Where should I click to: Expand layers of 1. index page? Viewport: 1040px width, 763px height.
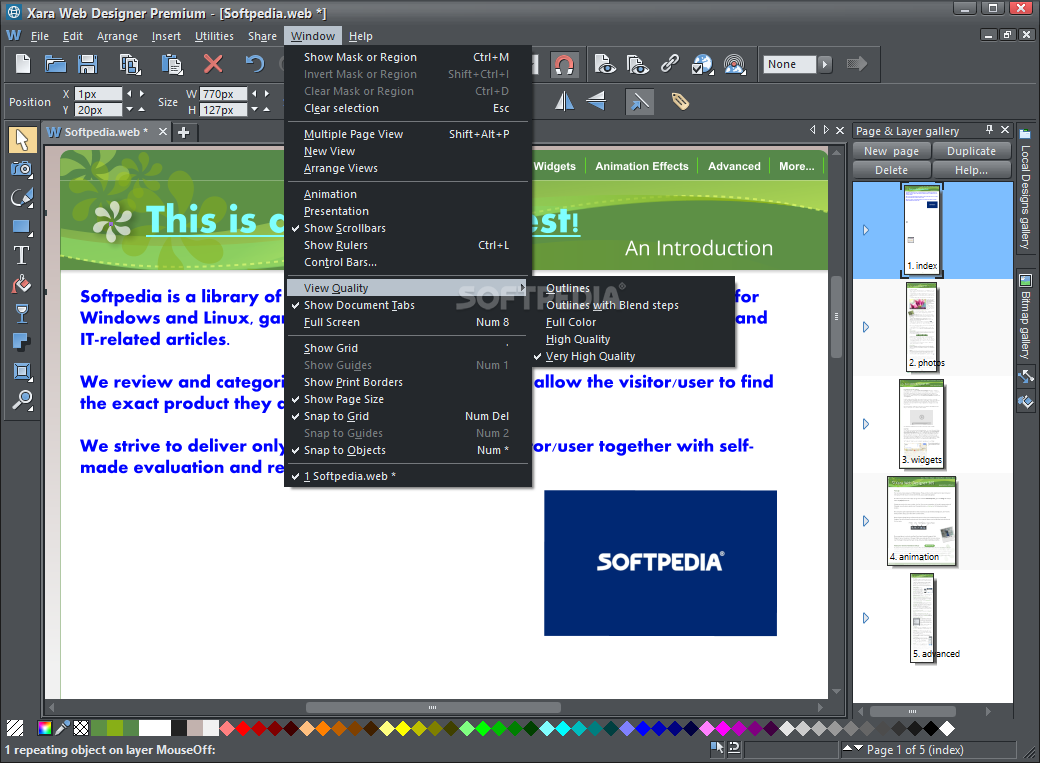[x=866, y=230]
